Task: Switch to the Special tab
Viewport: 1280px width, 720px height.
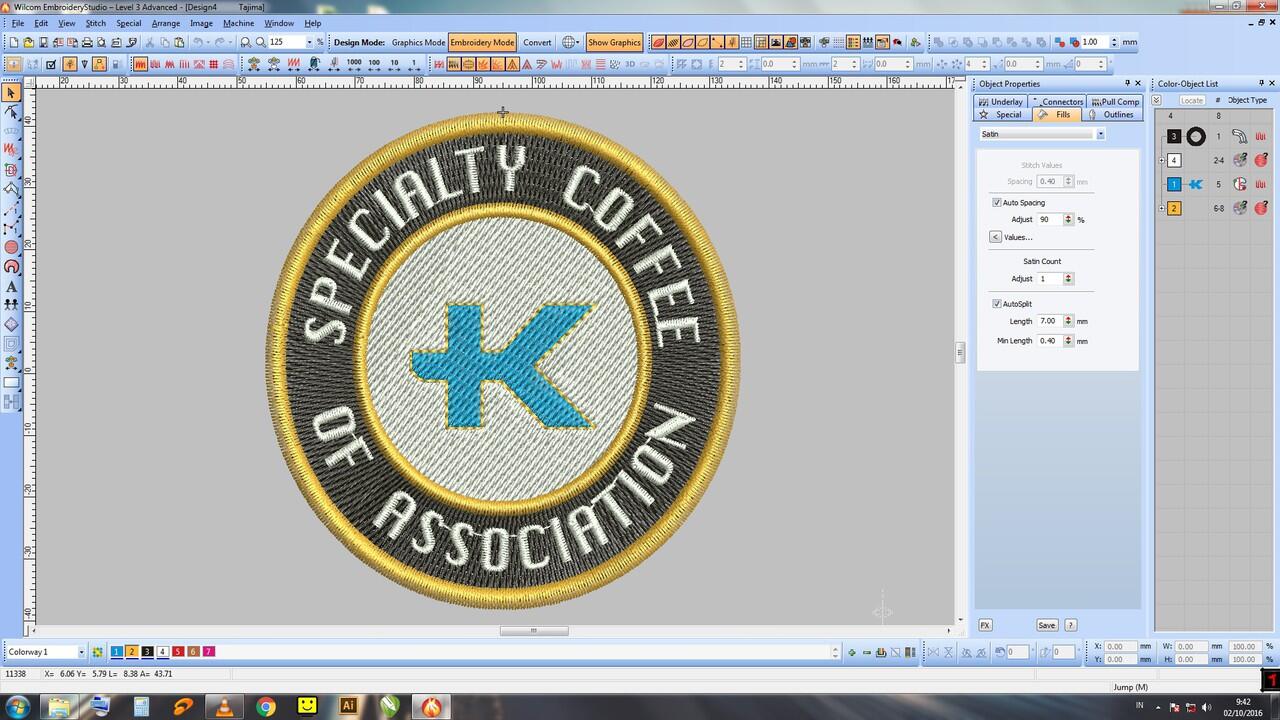Action: (x=1003, y=114)
